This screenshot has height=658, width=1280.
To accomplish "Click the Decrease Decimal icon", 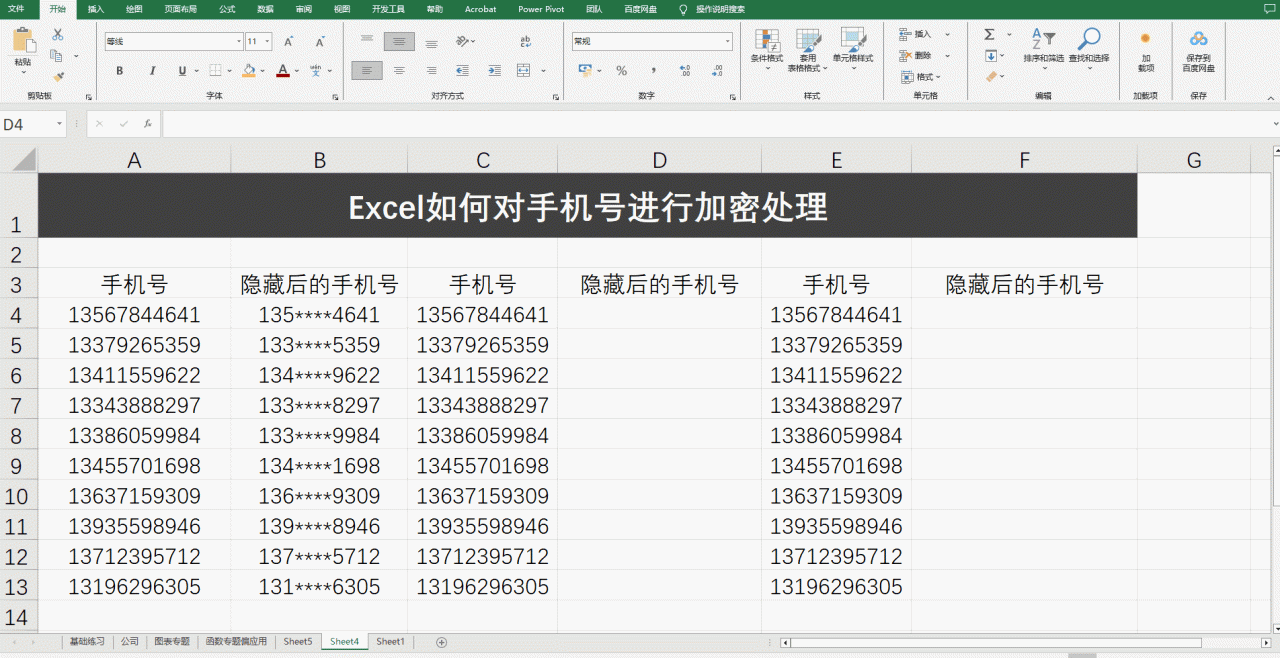I will tap(716, 71).
